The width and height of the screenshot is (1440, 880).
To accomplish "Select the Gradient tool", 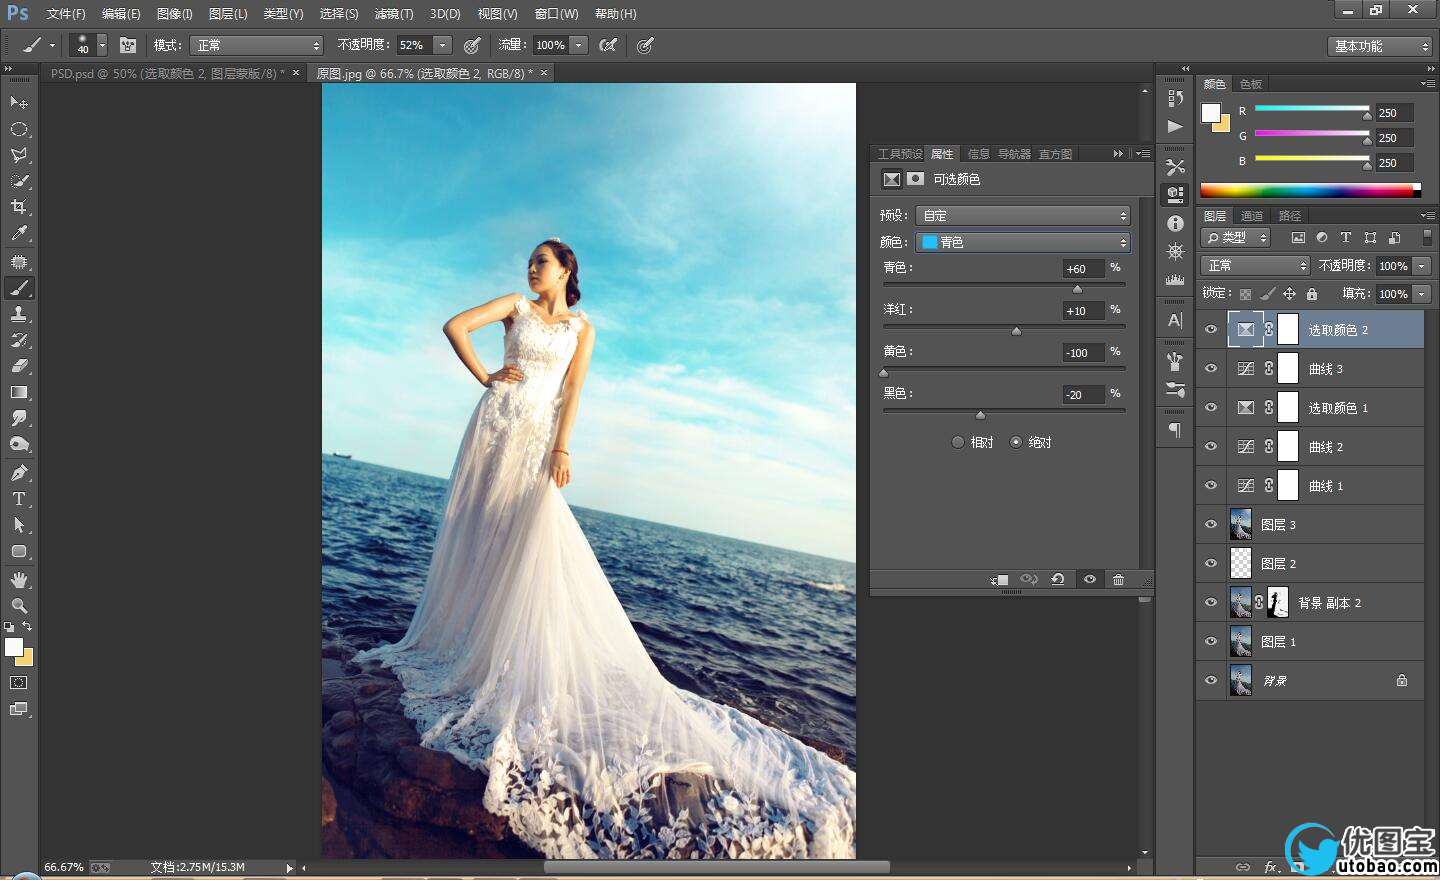I will click(18, 392).
